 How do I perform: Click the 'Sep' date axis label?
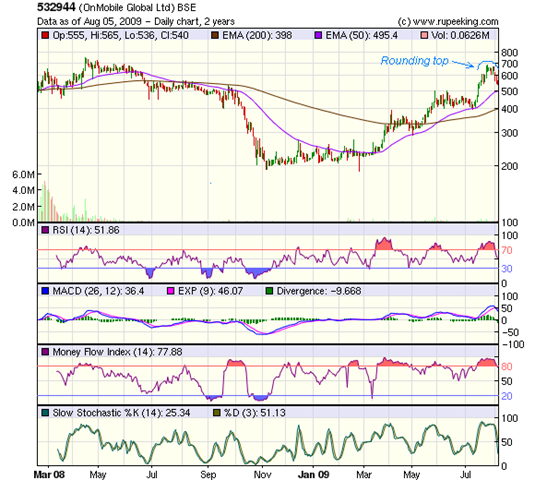[208, 475]
